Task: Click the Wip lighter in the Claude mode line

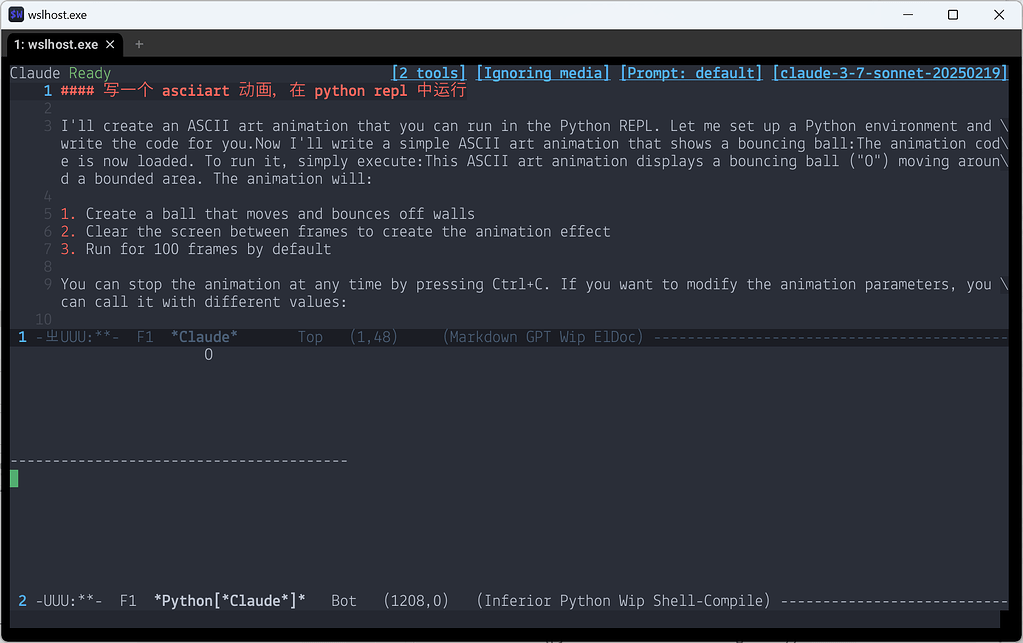Action: (573, 337)
